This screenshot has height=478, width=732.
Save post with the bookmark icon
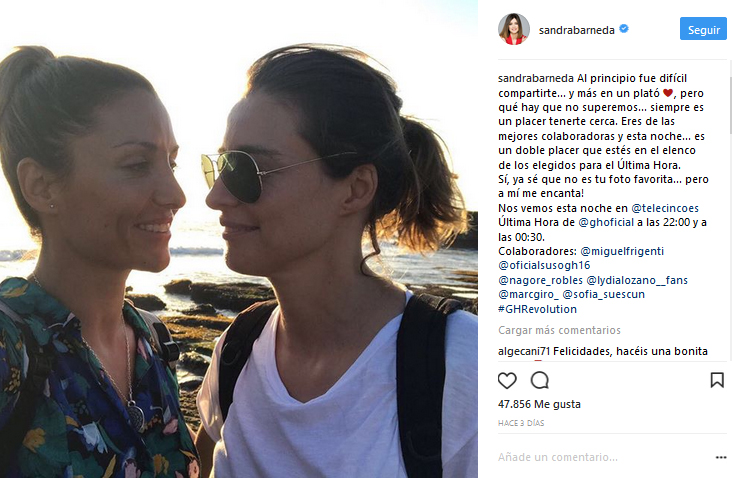point(717,380)
